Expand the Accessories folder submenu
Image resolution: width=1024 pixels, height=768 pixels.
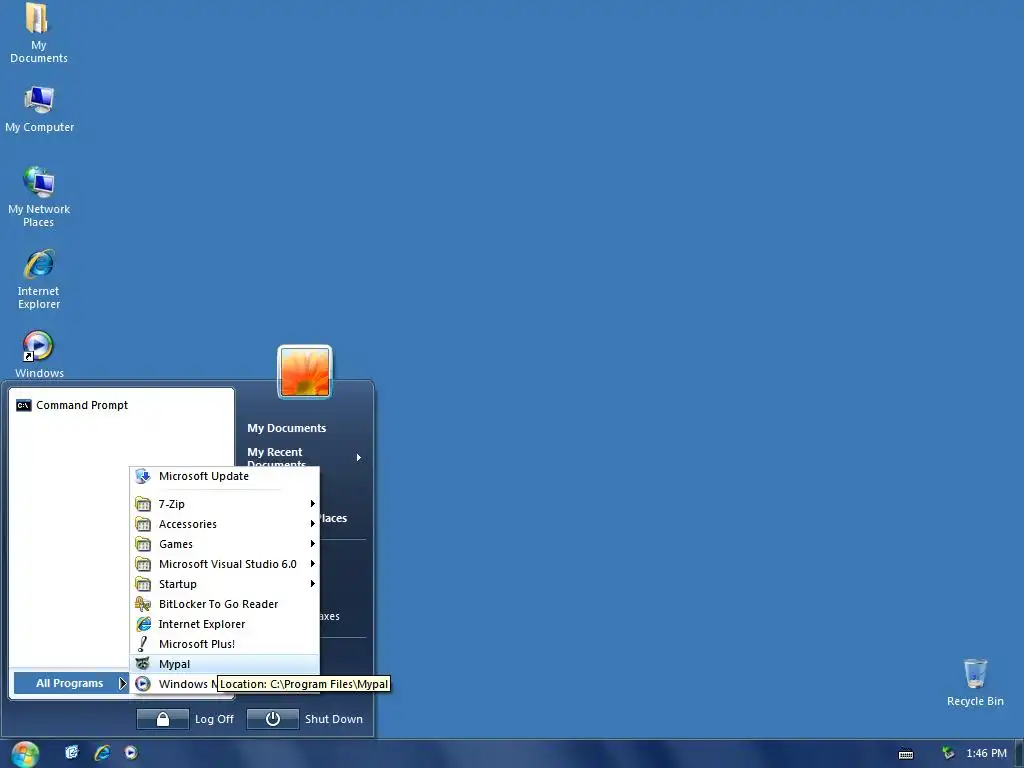(225, 524)
